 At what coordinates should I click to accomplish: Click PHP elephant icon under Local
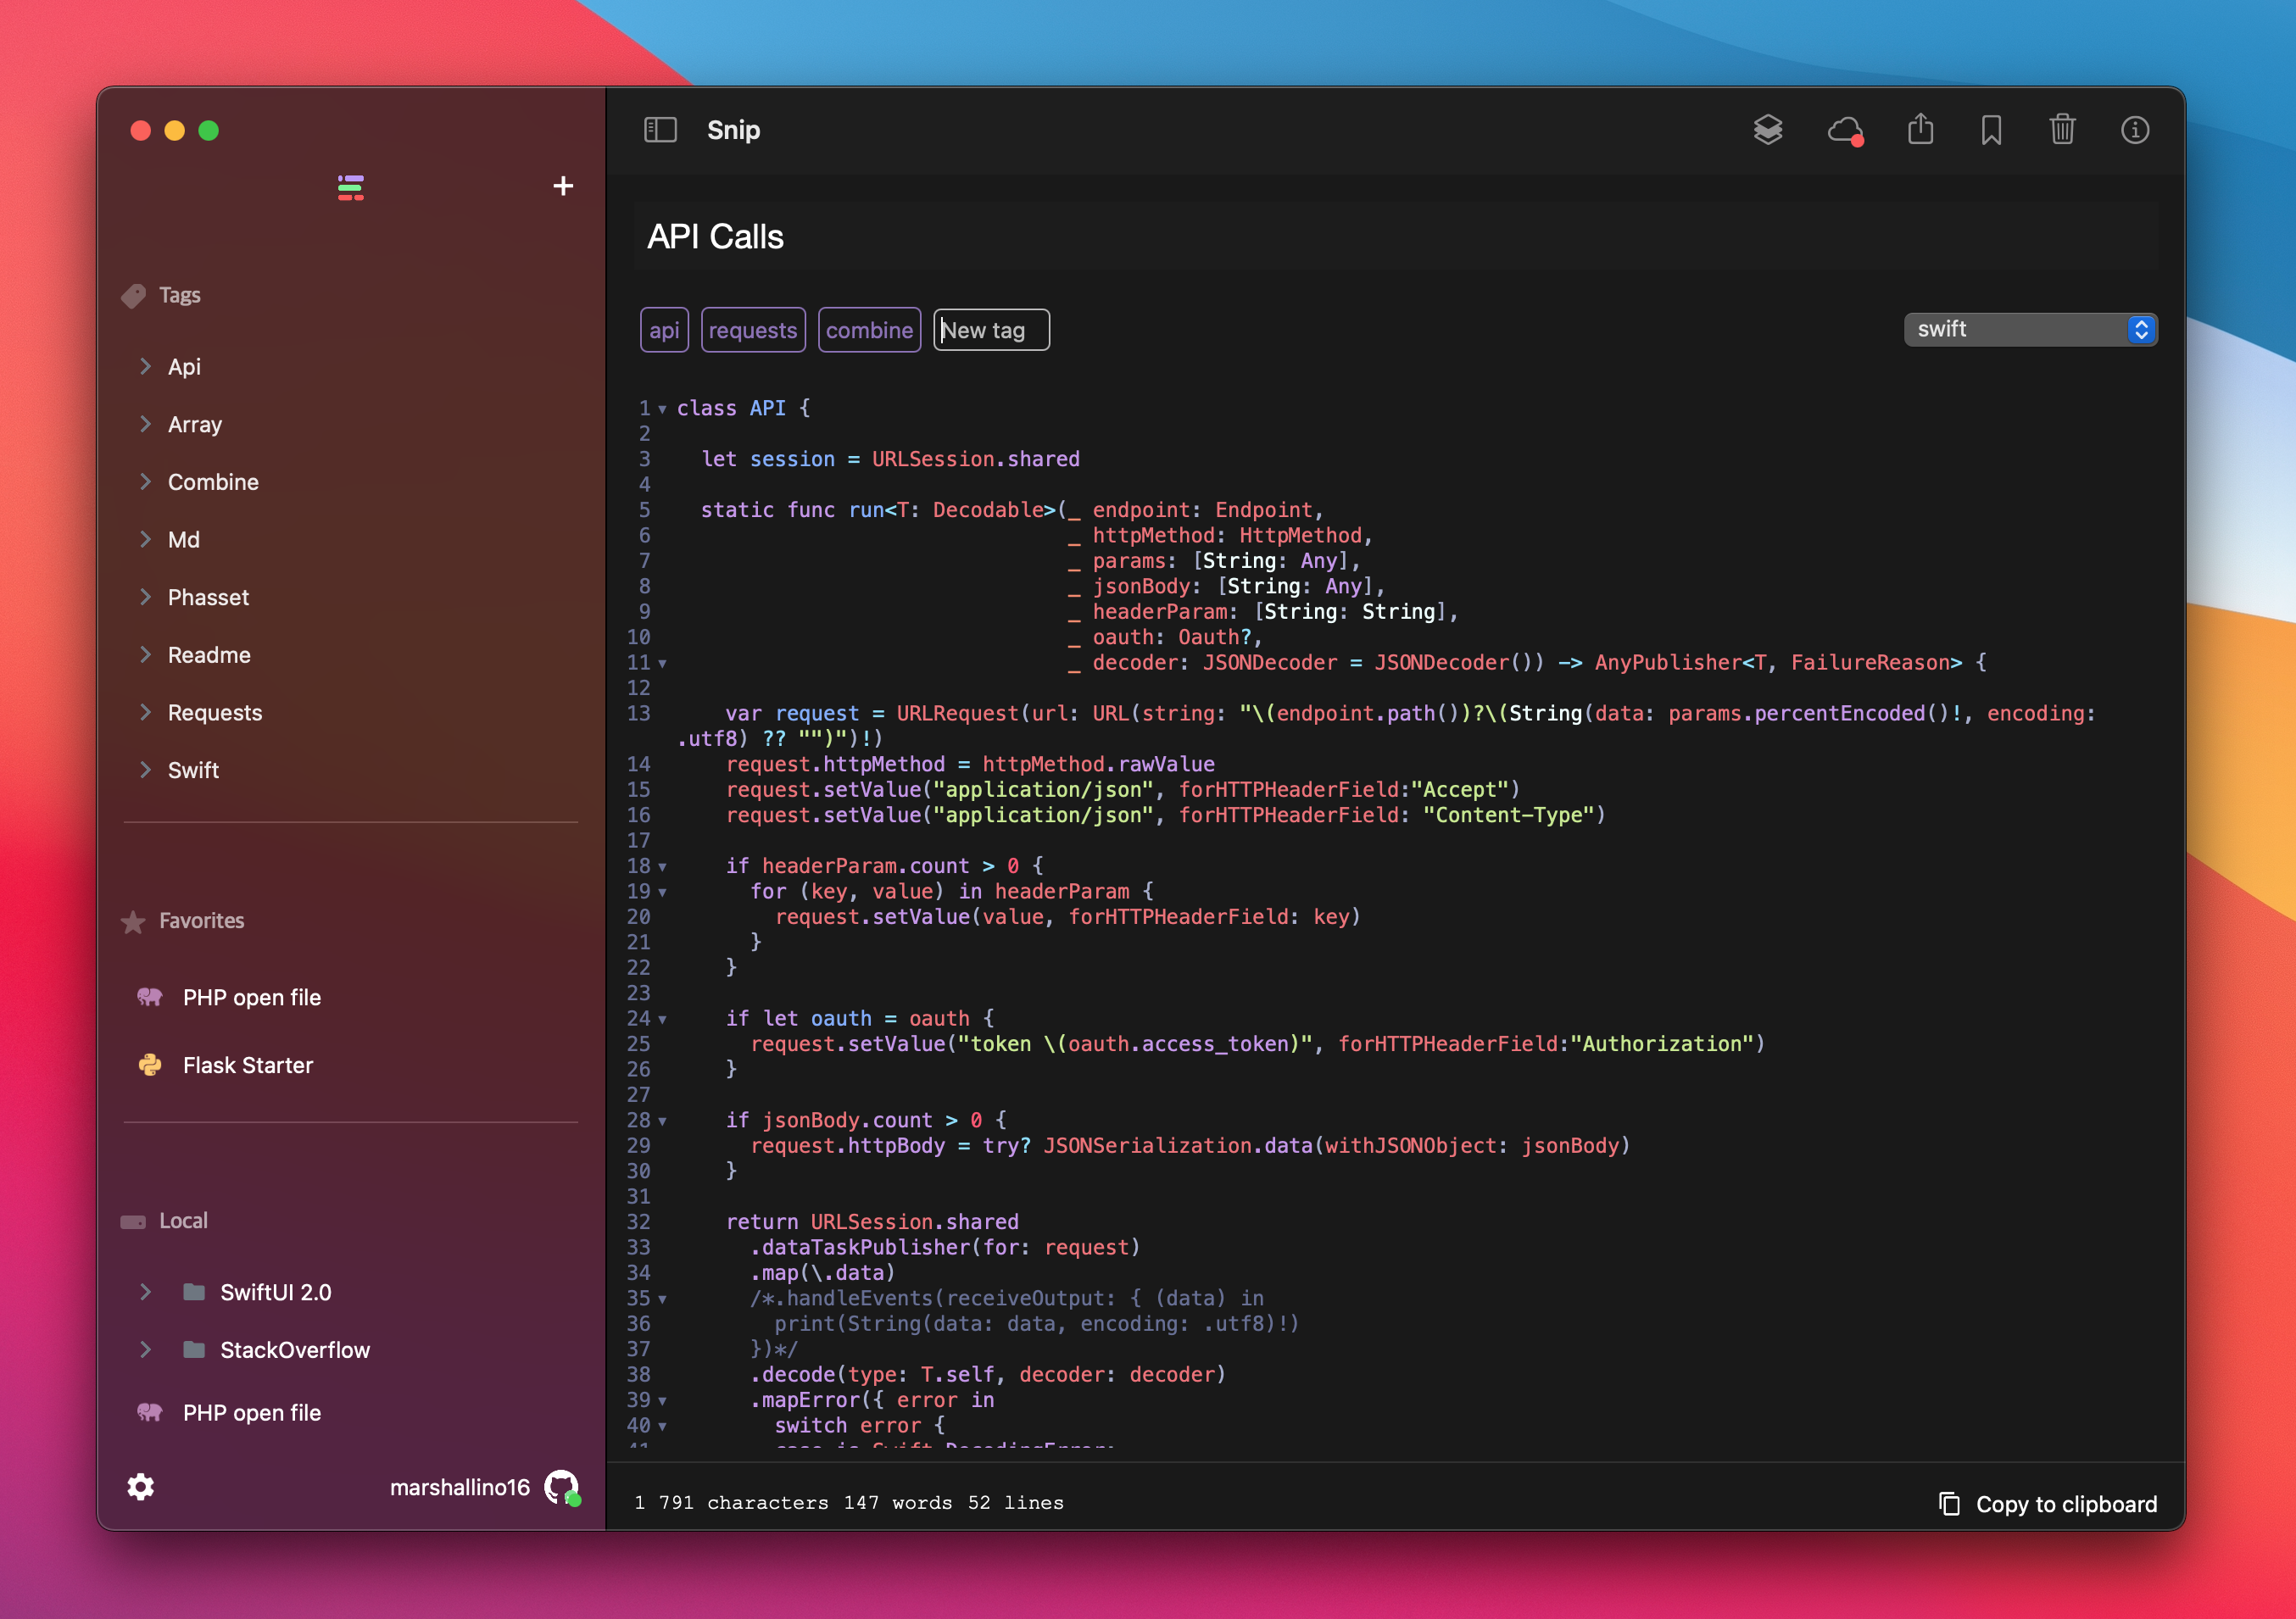150,1412
